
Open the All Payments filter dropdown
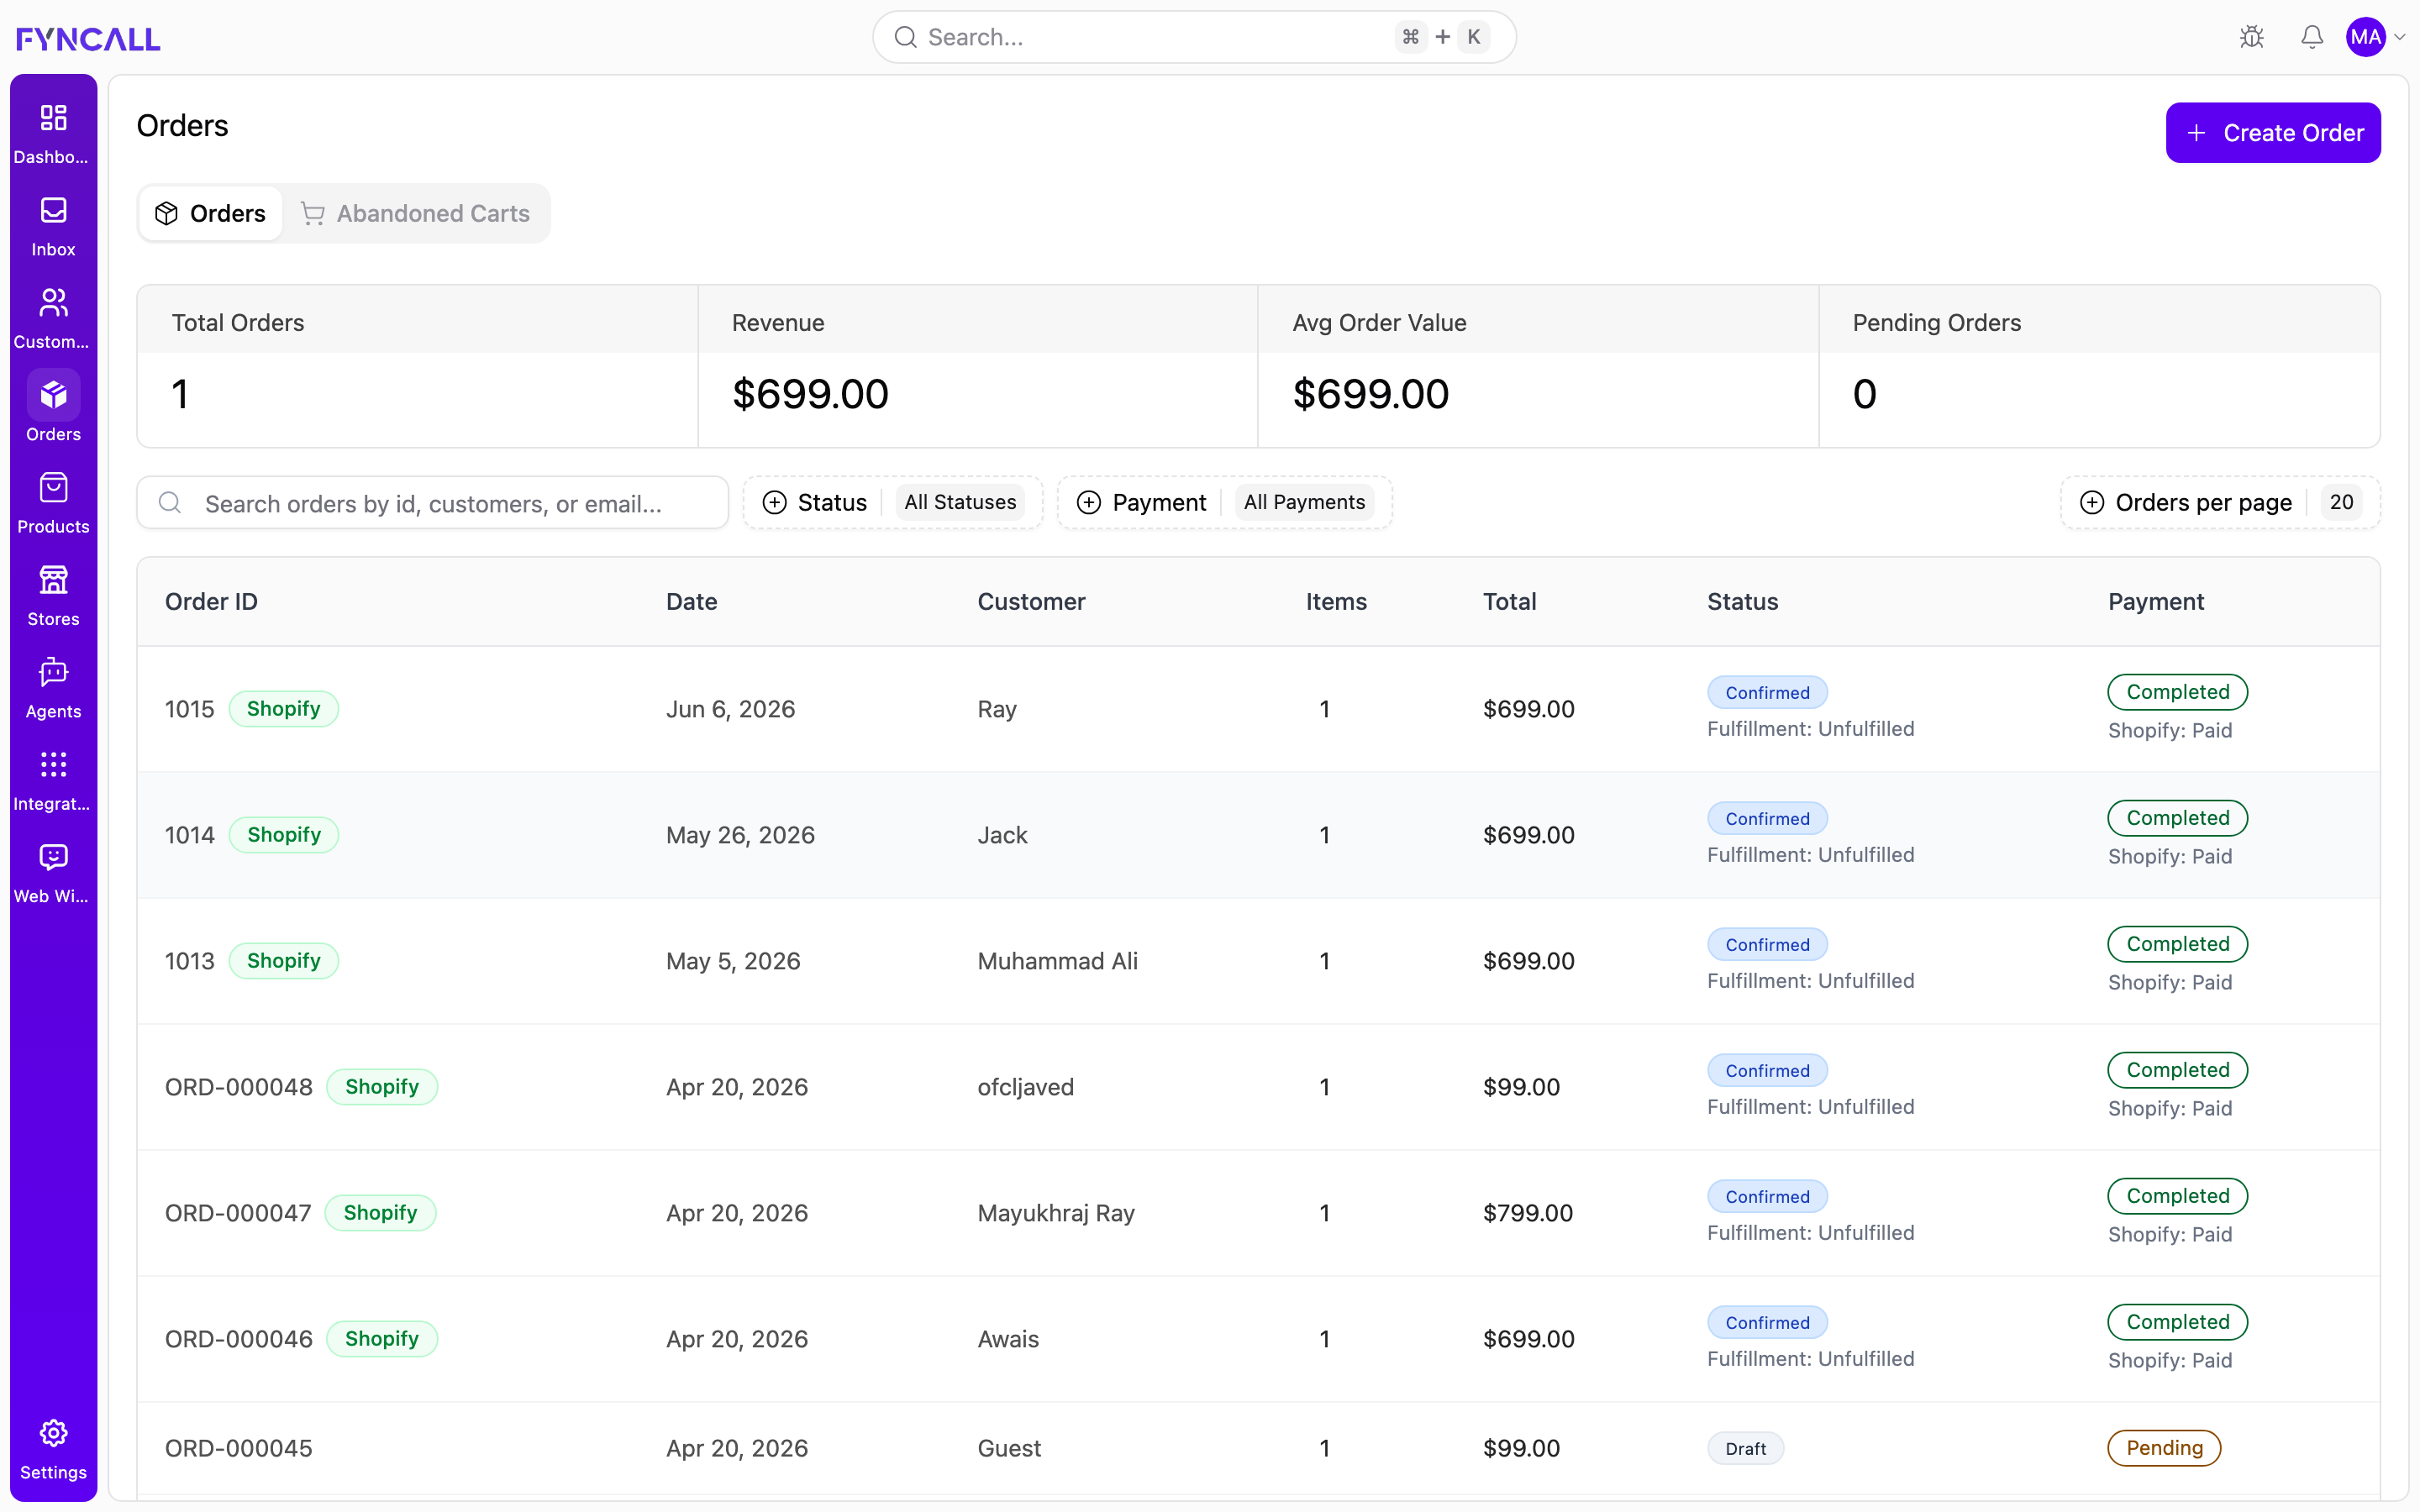click(x=1304, y=502)
